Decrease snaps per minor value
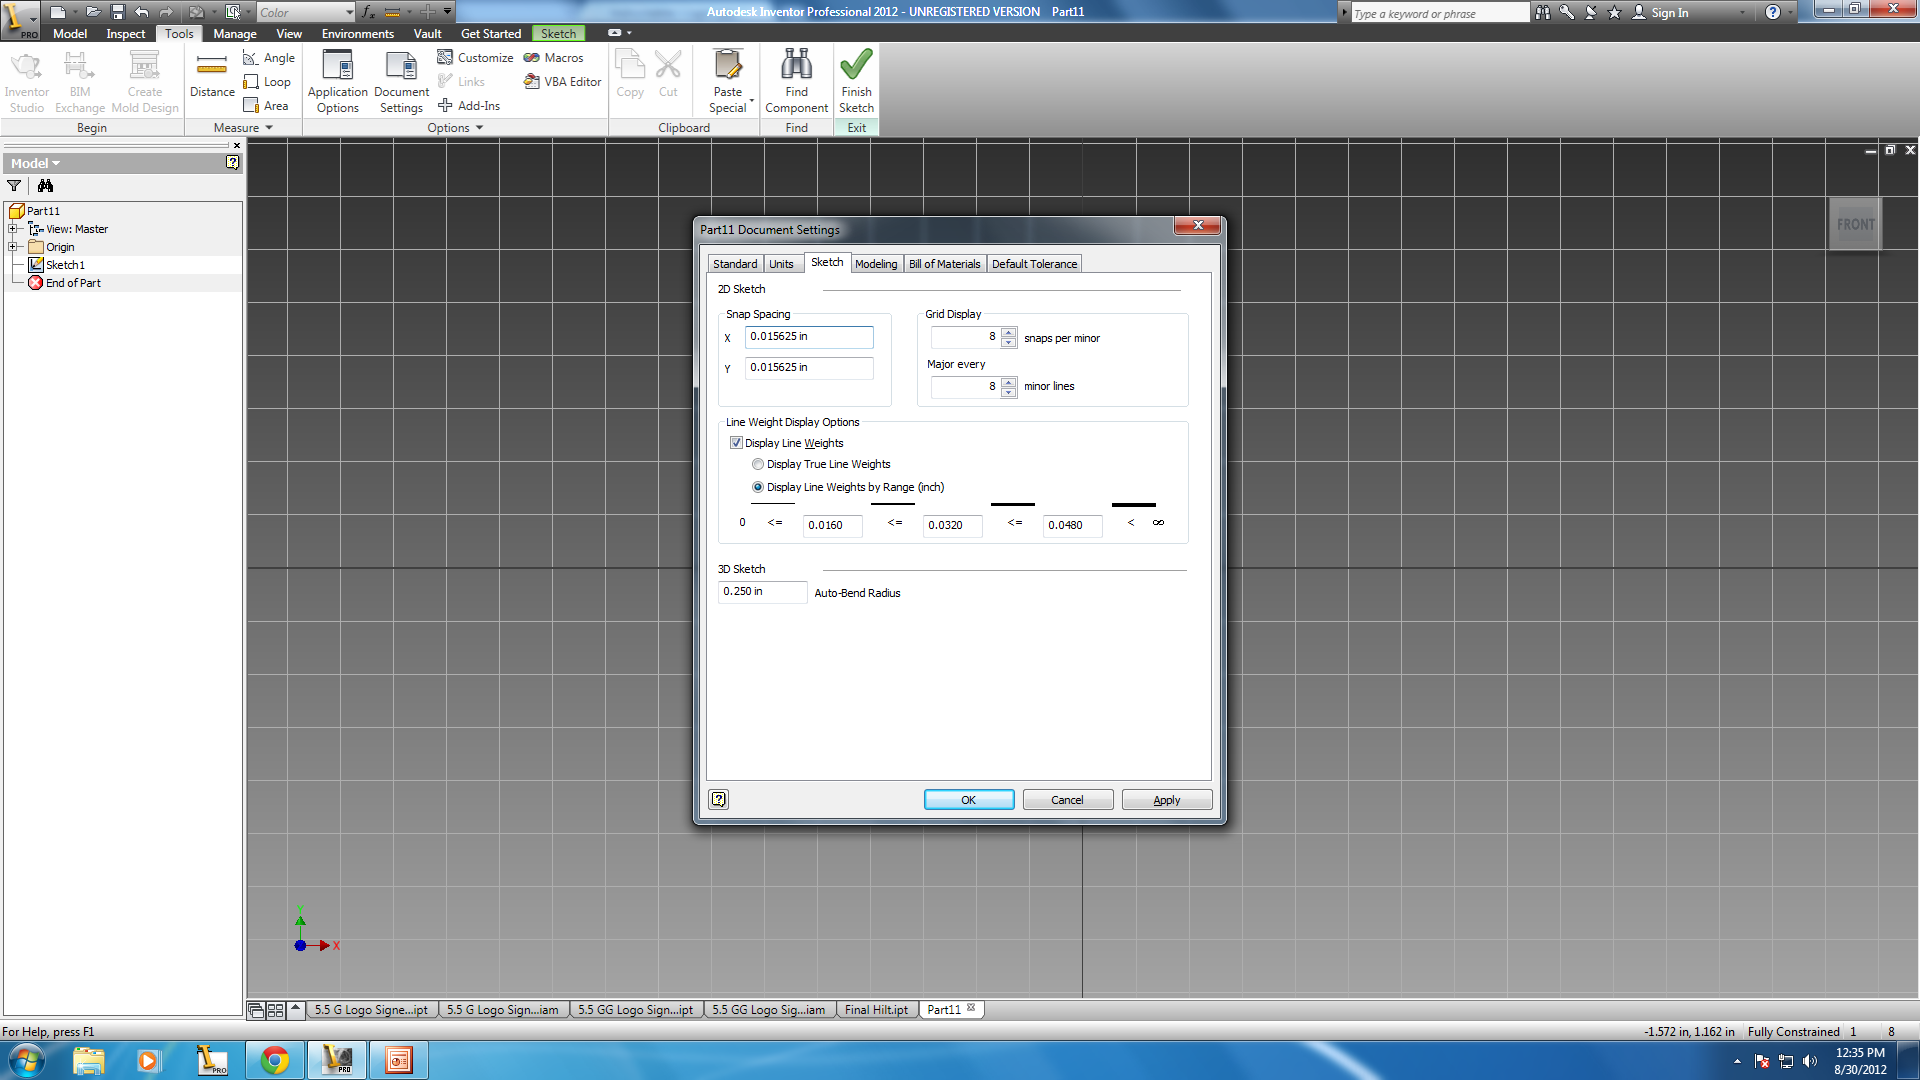The image size is (1920, 1080). coord(1009,343)
